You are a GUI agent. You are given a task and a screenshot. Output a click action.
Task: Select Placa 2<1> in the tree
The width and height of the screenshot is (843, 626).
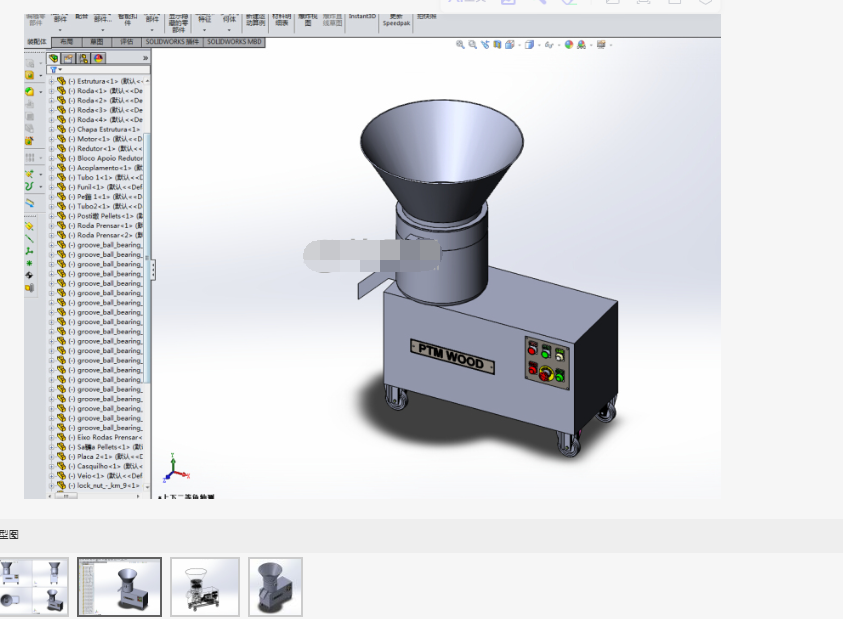pos(105,457)
